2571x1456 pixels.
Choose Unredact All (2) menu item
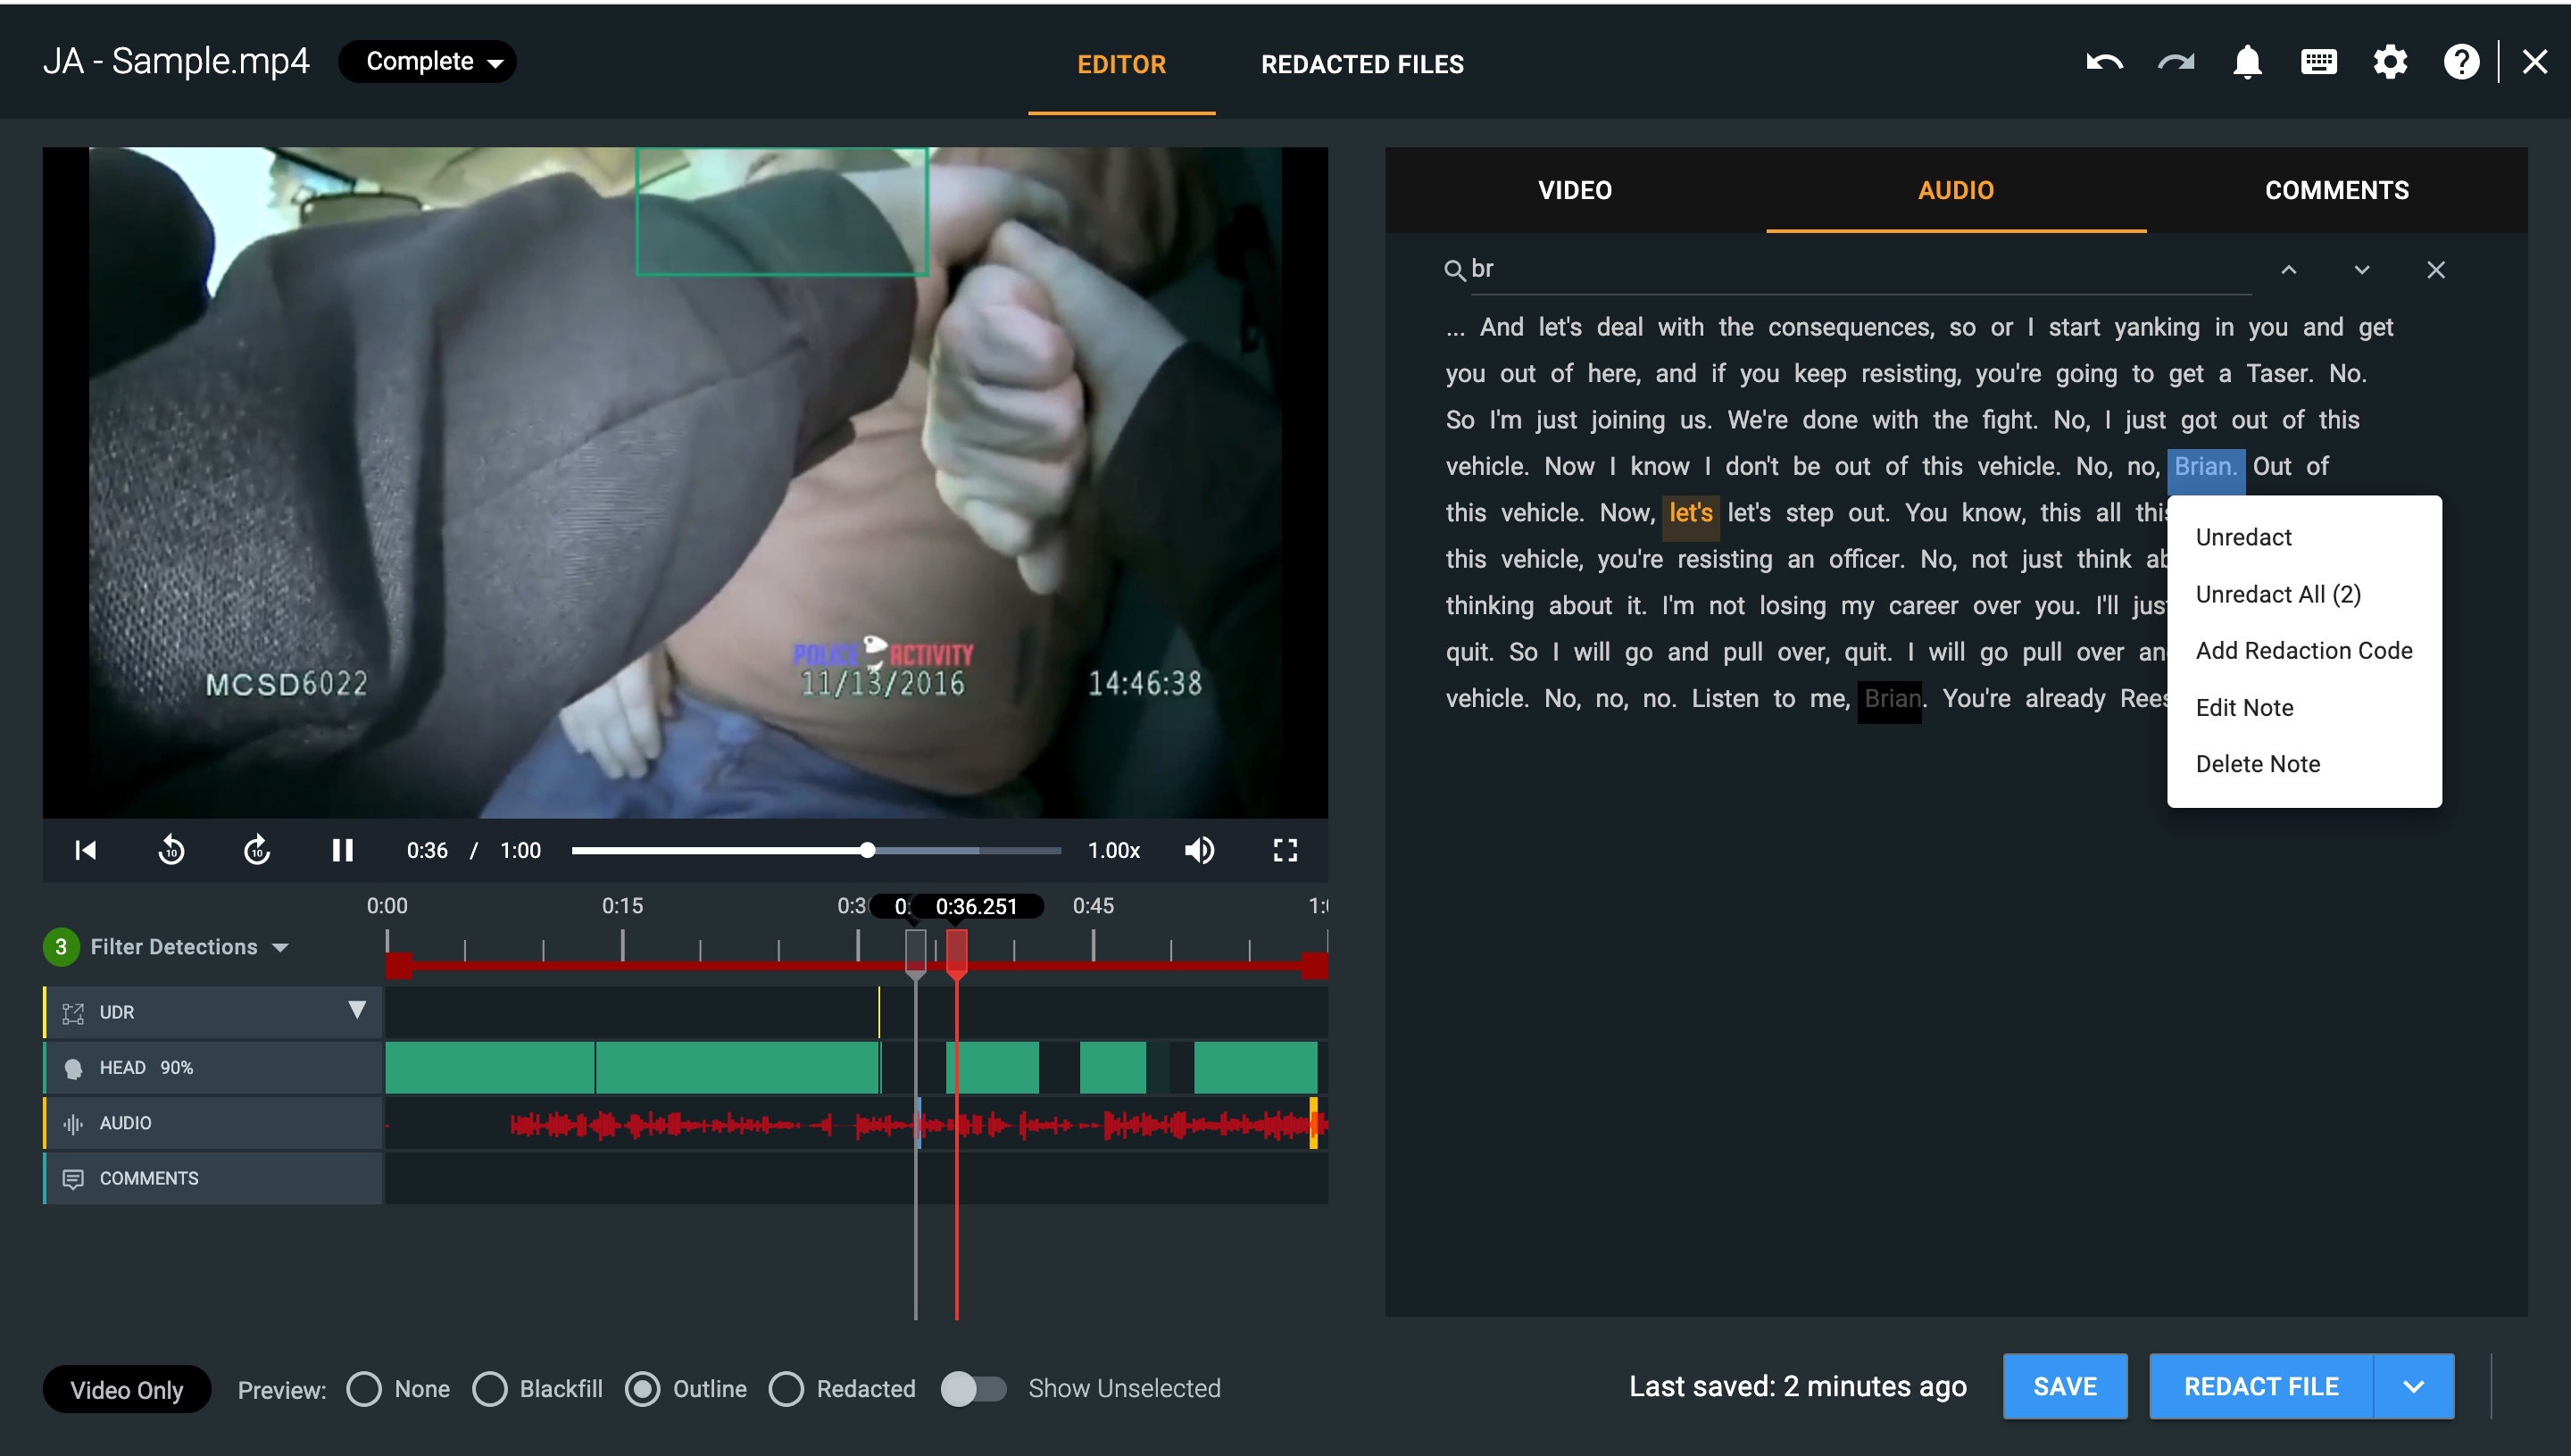[2277, 594]
